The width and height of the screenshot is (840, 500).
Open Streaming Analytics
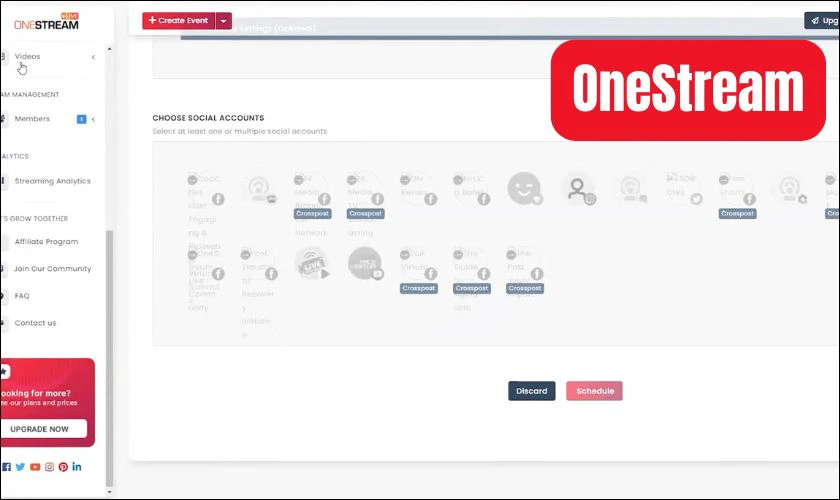tap(52, 181)
